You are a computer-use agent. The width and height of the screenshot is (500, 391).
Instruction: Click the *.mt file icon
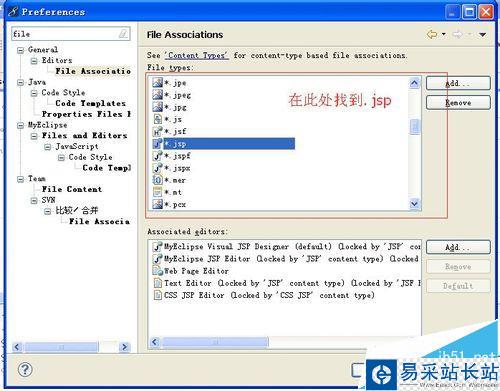(157, 192)
